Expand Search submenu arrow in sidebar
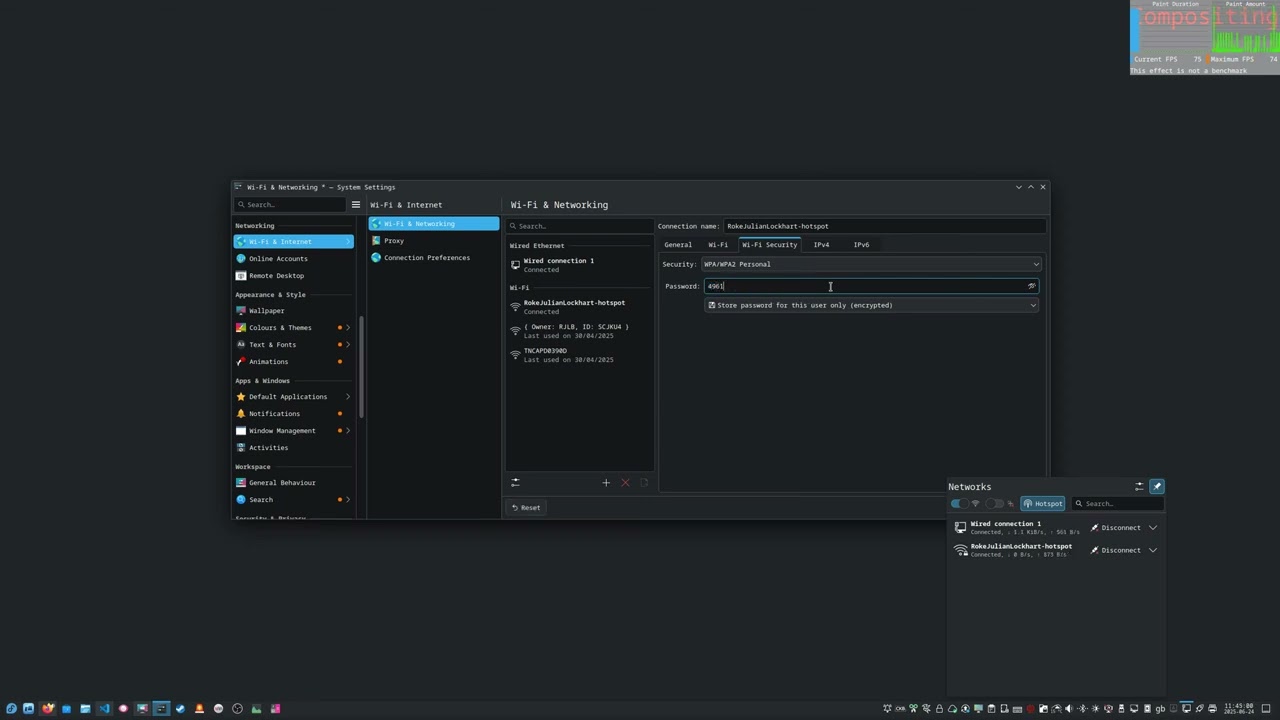Image resolution: width=1280 pixels, height=720 pixels. coord(348,500)
